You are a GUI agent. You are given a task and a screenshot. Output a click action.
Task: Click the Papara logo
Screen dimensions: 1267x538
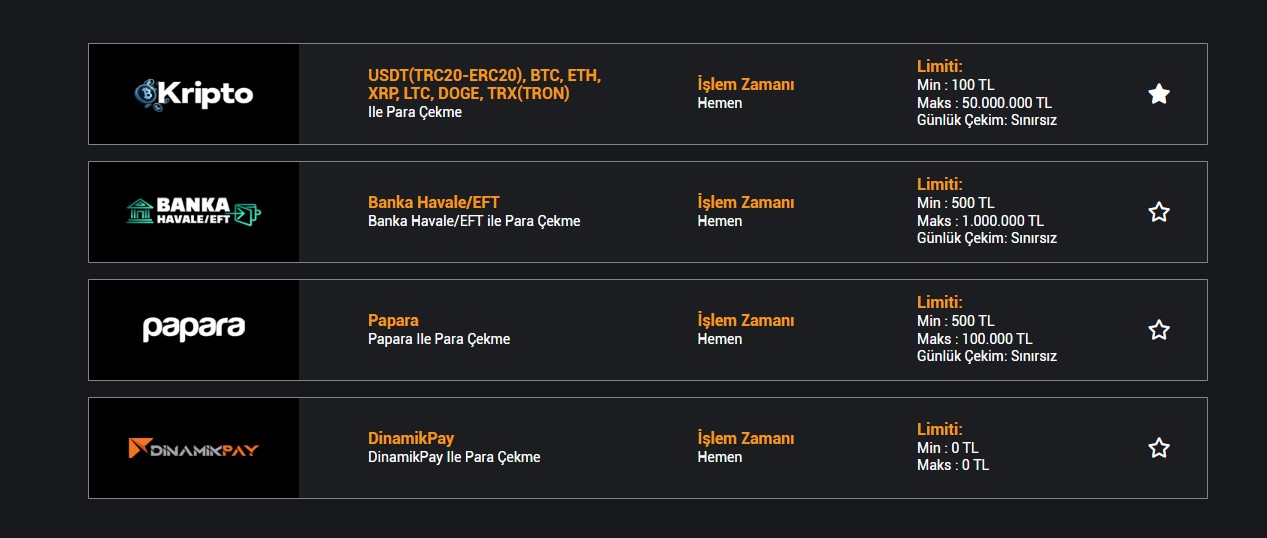tap(194, 329)
